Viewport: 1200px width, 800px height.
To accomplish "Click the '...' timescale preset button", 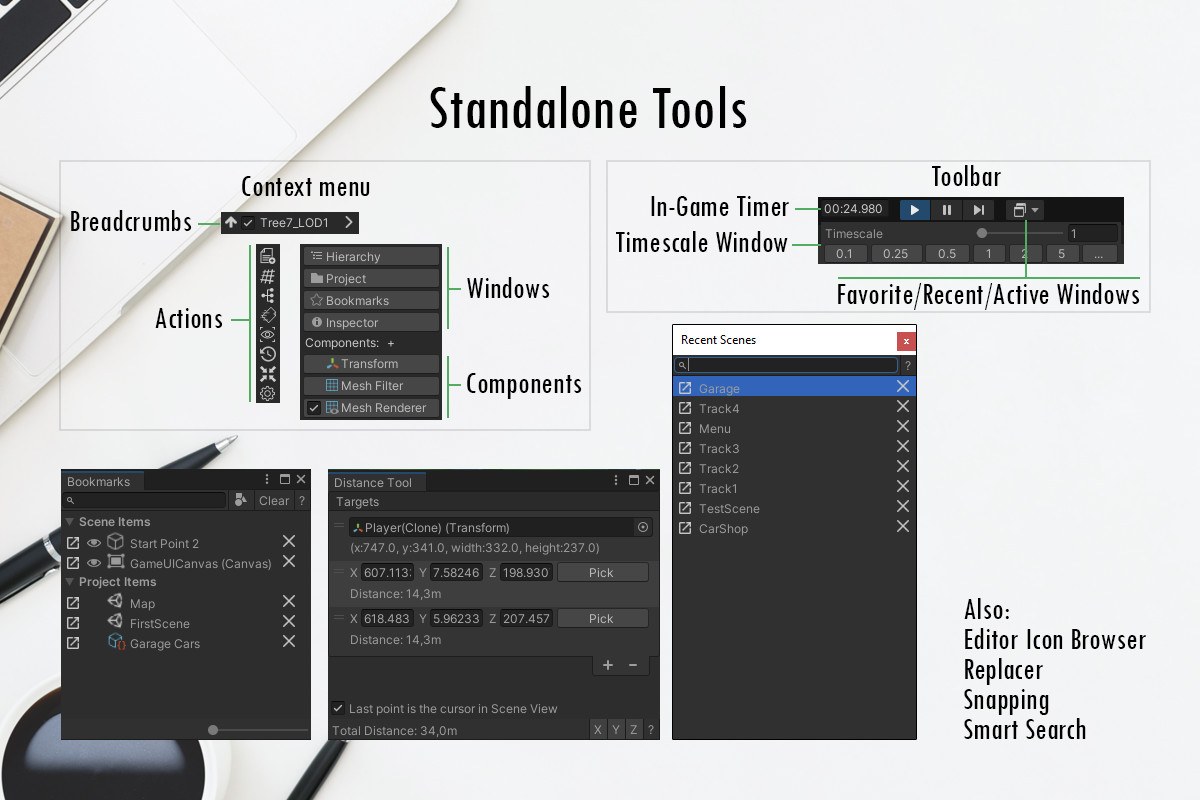I will click(x=1099, y=254).
